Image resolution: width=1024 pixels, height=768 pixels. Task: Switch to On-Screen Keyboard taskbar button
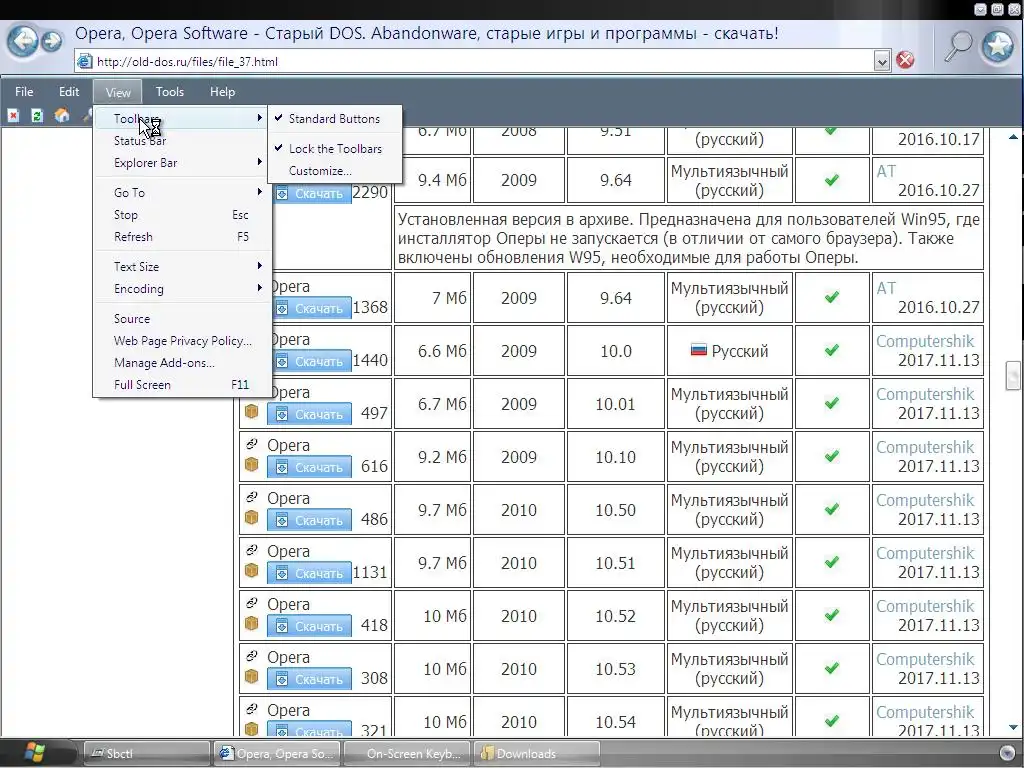[408, 754]
